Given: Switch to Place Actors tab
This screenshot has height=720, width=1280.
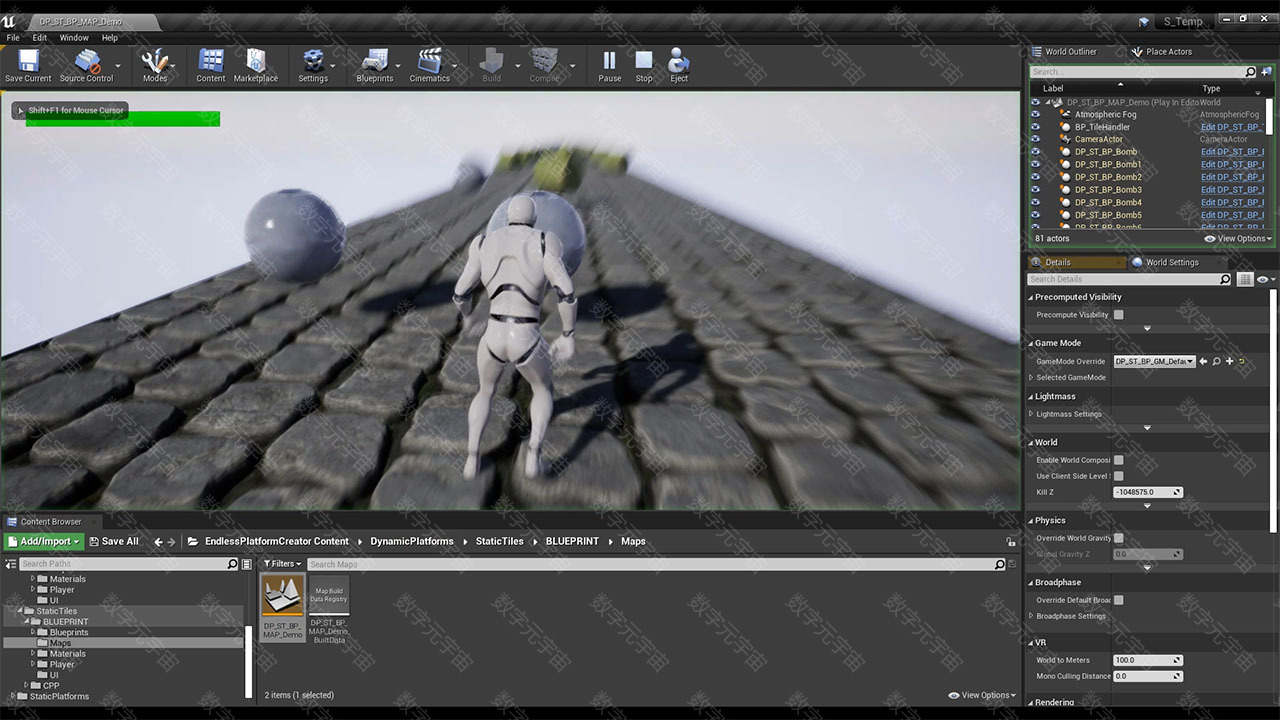Looking at the screenshot, I should tap(1162, 52).
